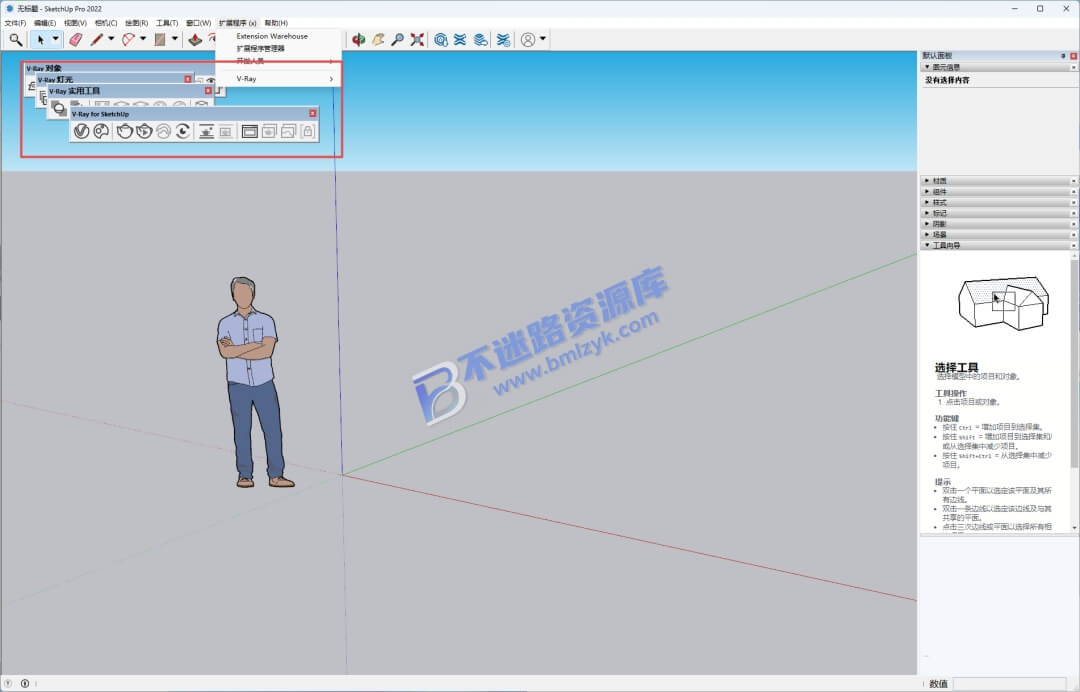Click the question mark status bar icon
This screenshot has height=692, width=1080.
click(x=9, y=683)
